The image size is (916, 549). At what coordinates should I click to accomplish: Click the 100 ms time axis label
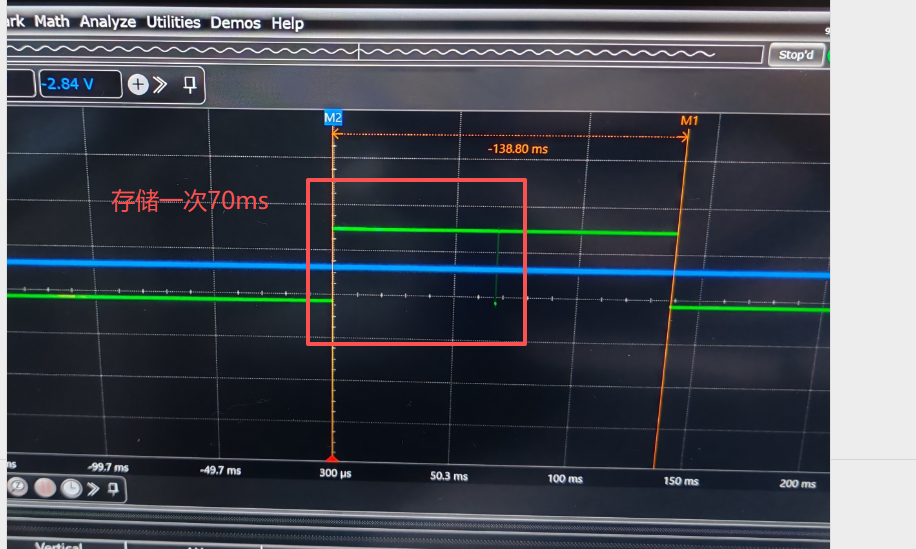[x=565, y=479]
